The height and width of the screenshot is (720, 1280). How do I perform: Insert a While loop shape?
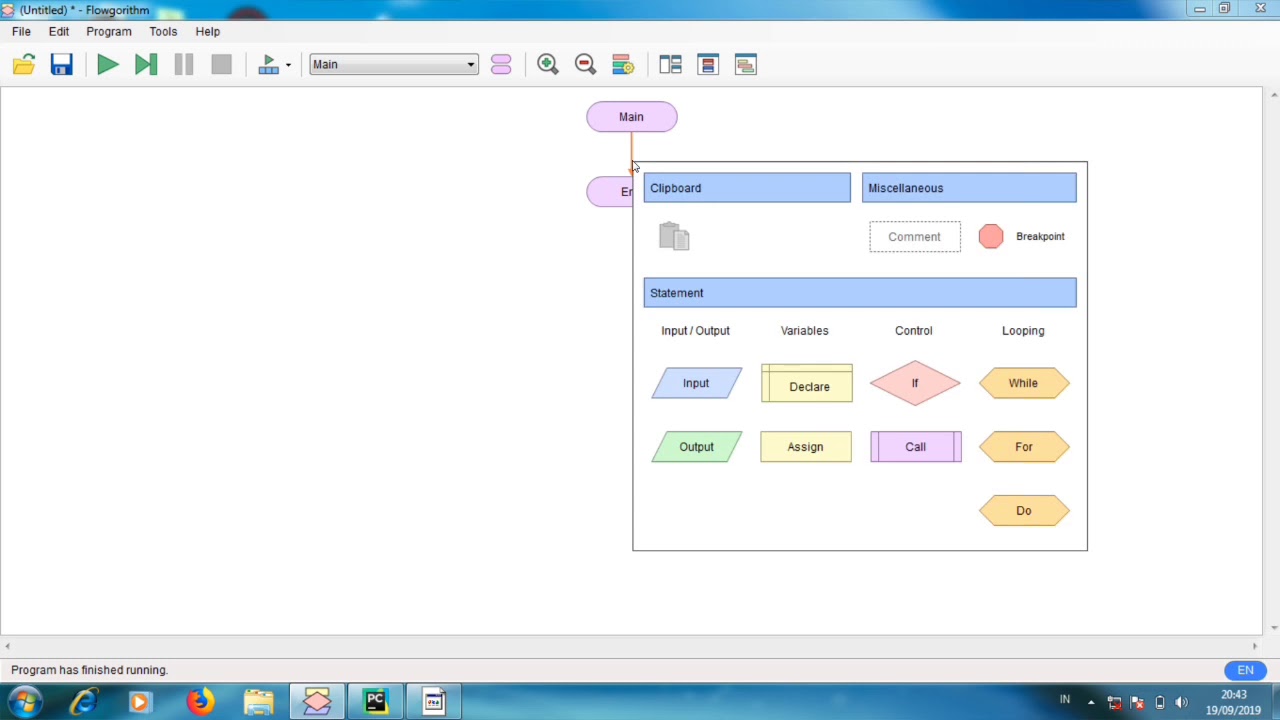pyautogui.click(x=1024, y=383)
